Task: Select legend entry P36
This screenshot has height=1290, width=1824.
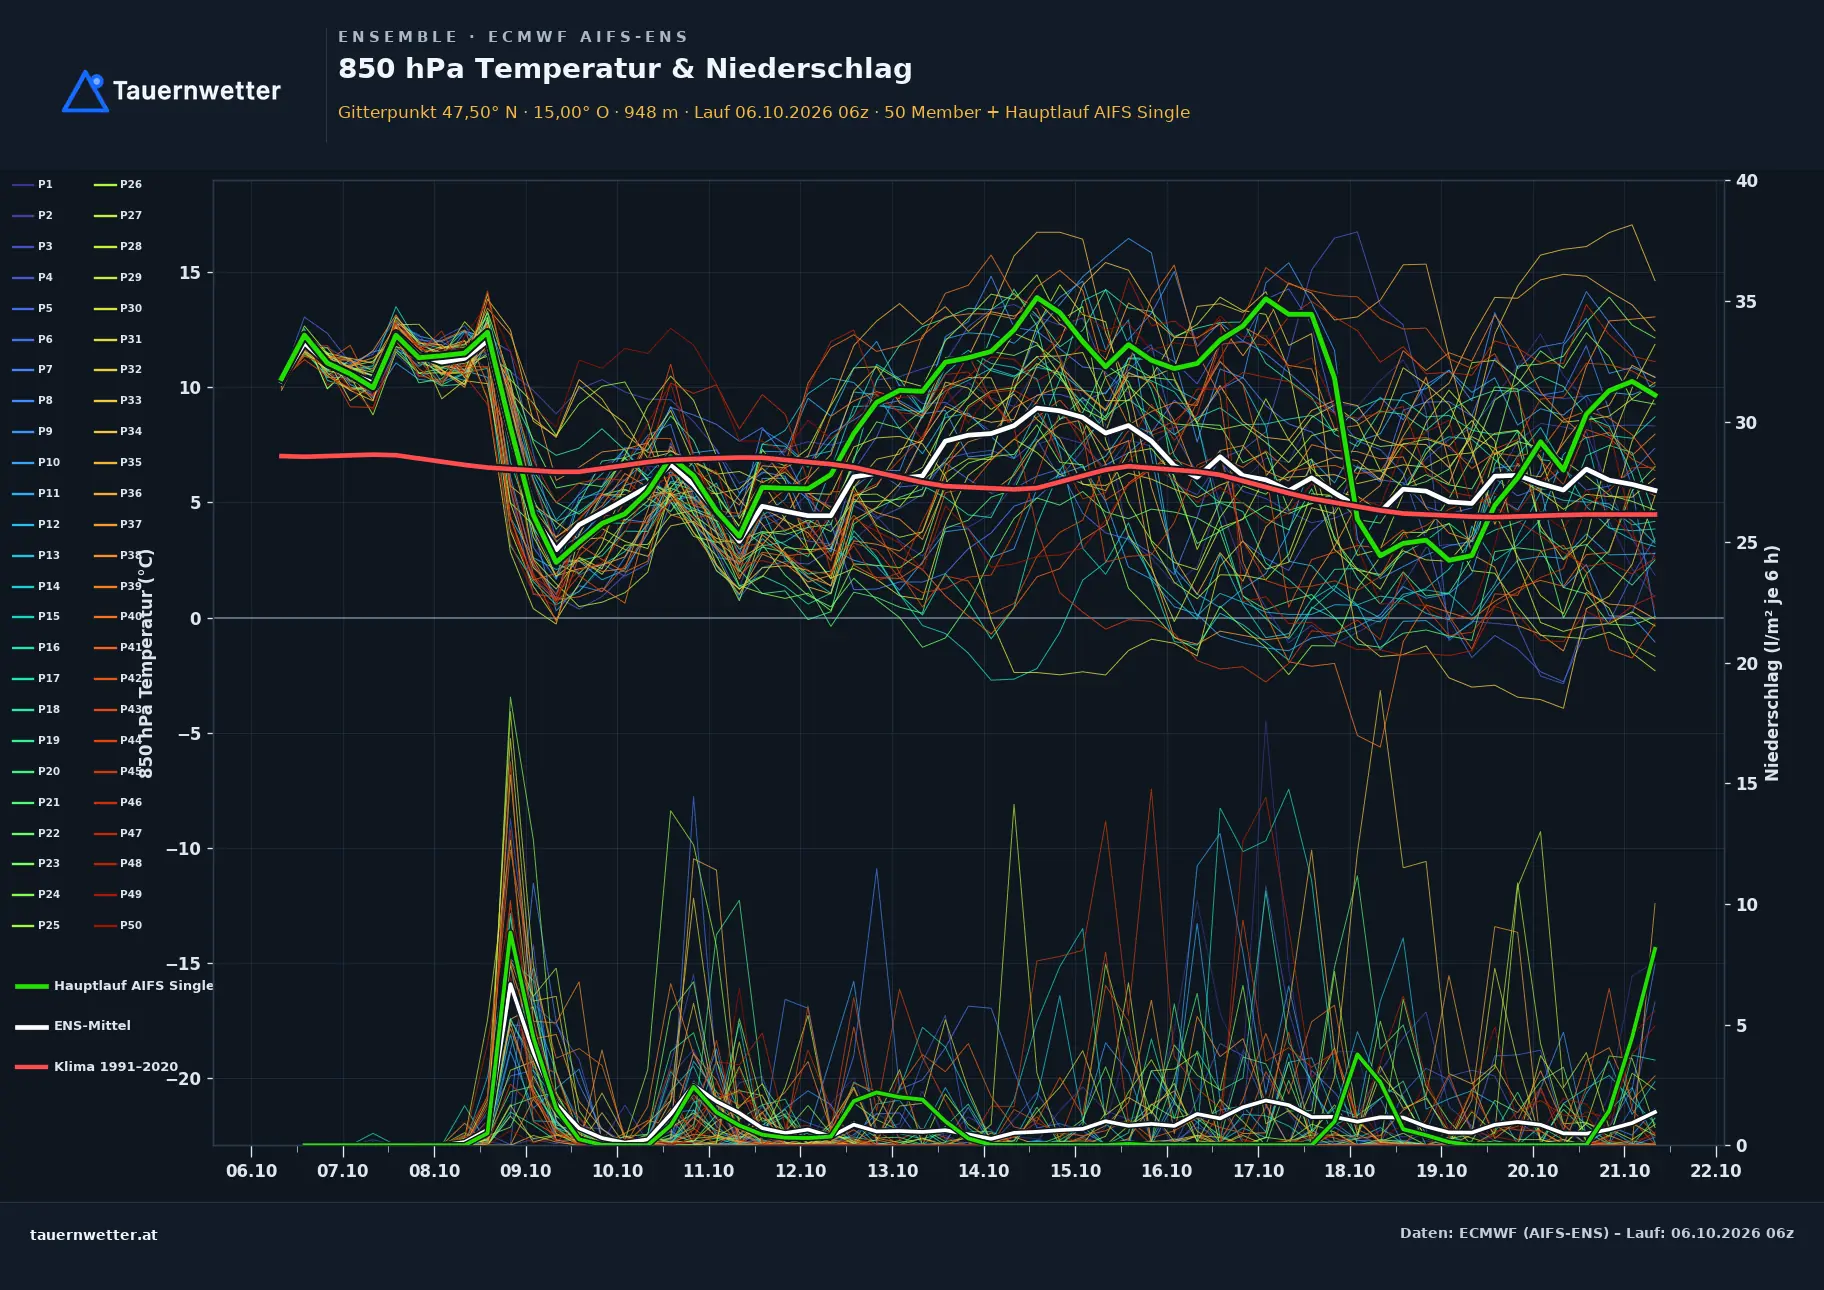Action: [x=118, y=493]
